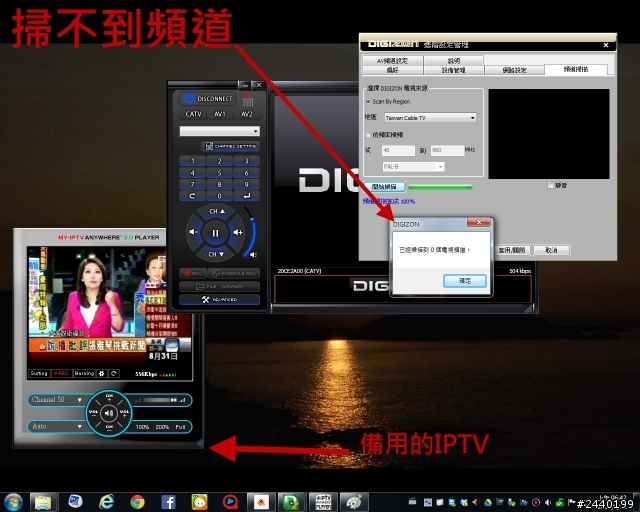Open File Manager on remote panel
The image size is (640, 512).
220,286
